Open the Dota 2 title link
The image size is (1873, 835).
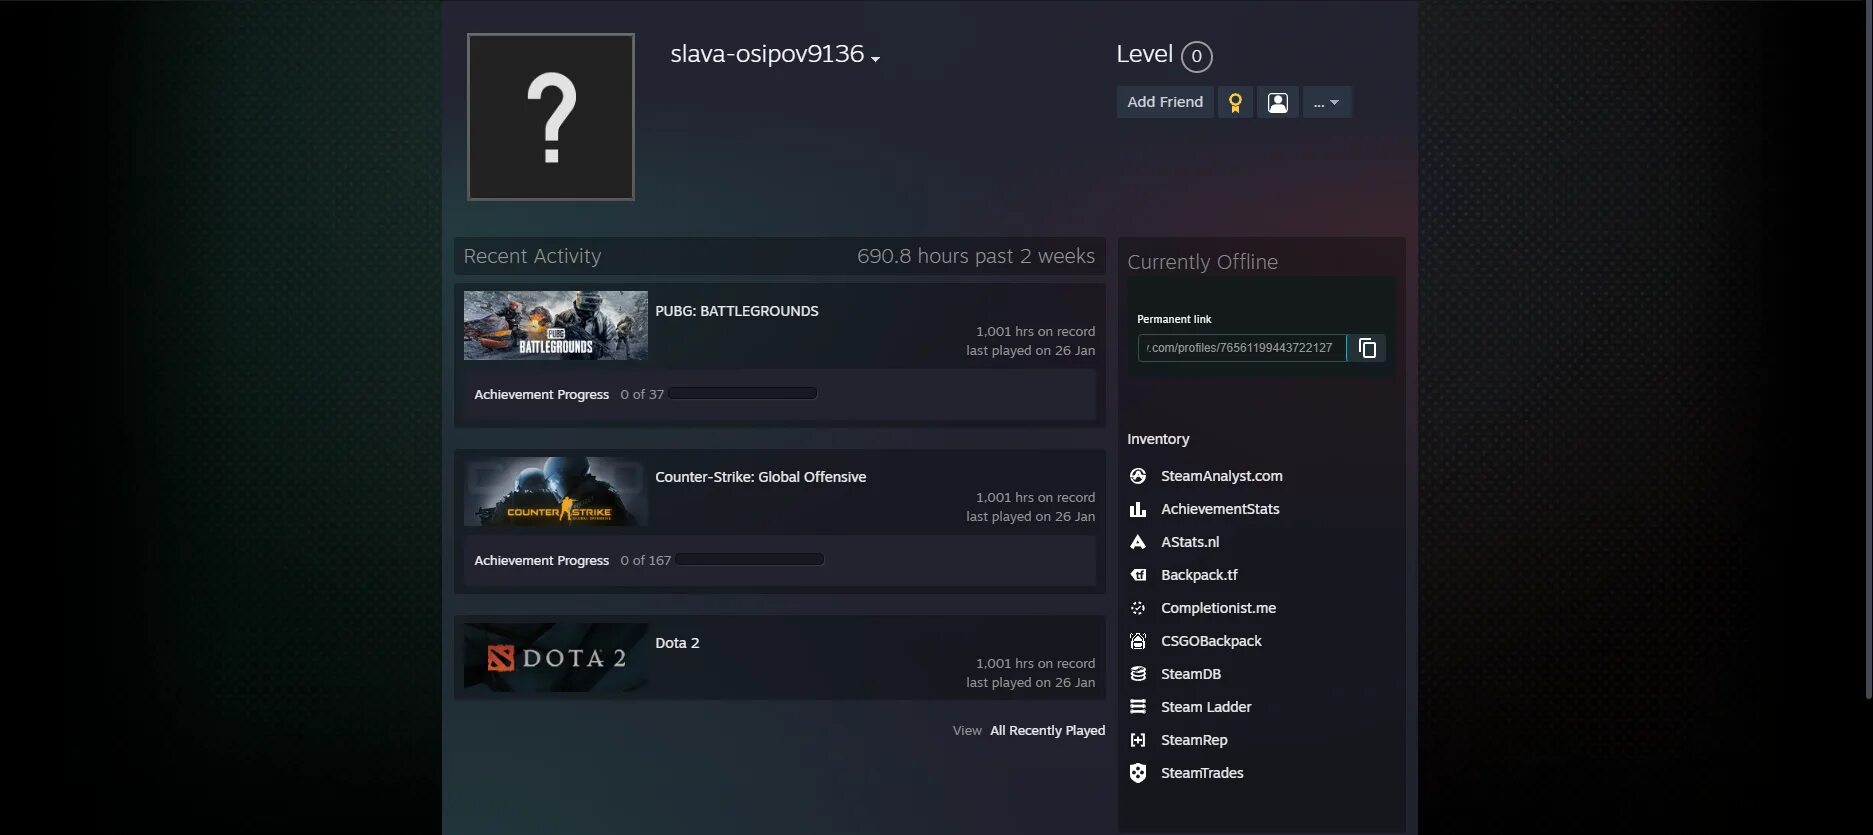[677, 643]
